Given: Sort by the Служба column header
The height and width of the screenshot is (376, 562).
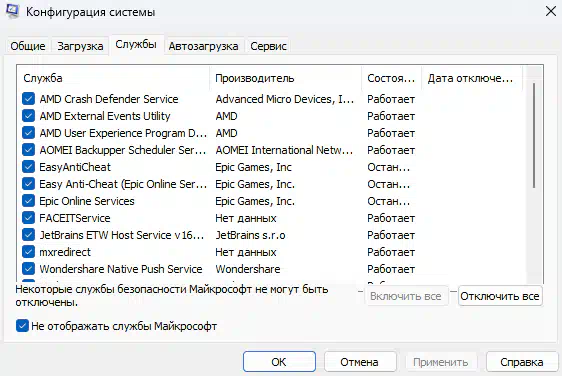Looking at the screenshot, I should tap(113, 78).
